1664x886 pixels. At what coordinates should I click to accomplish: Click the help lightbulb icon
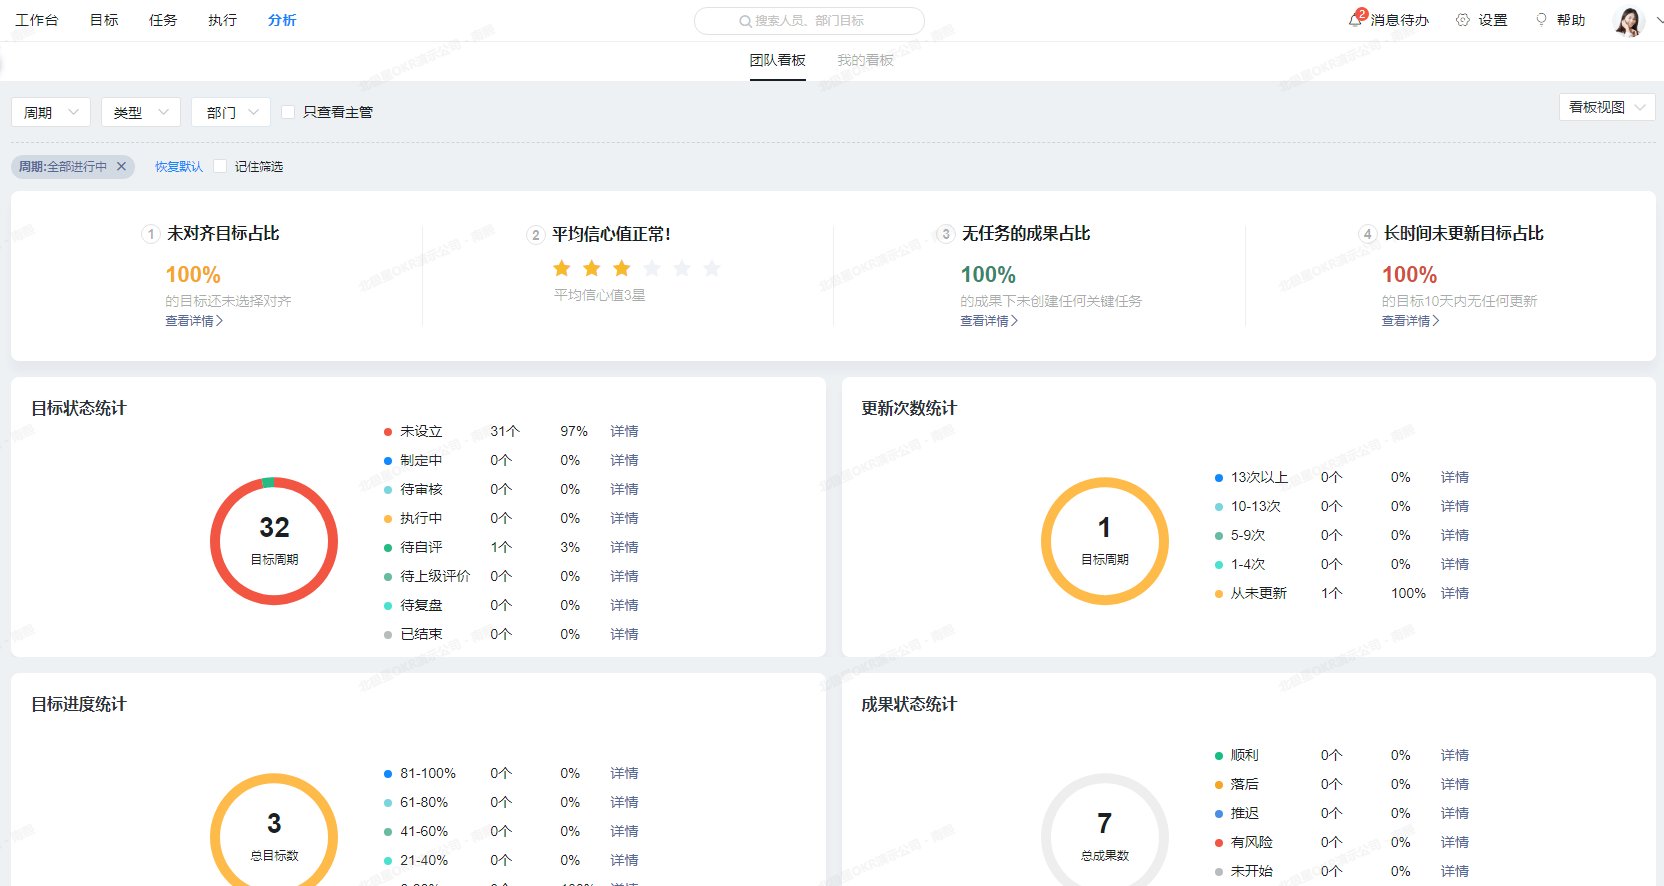coord(1541,20)
